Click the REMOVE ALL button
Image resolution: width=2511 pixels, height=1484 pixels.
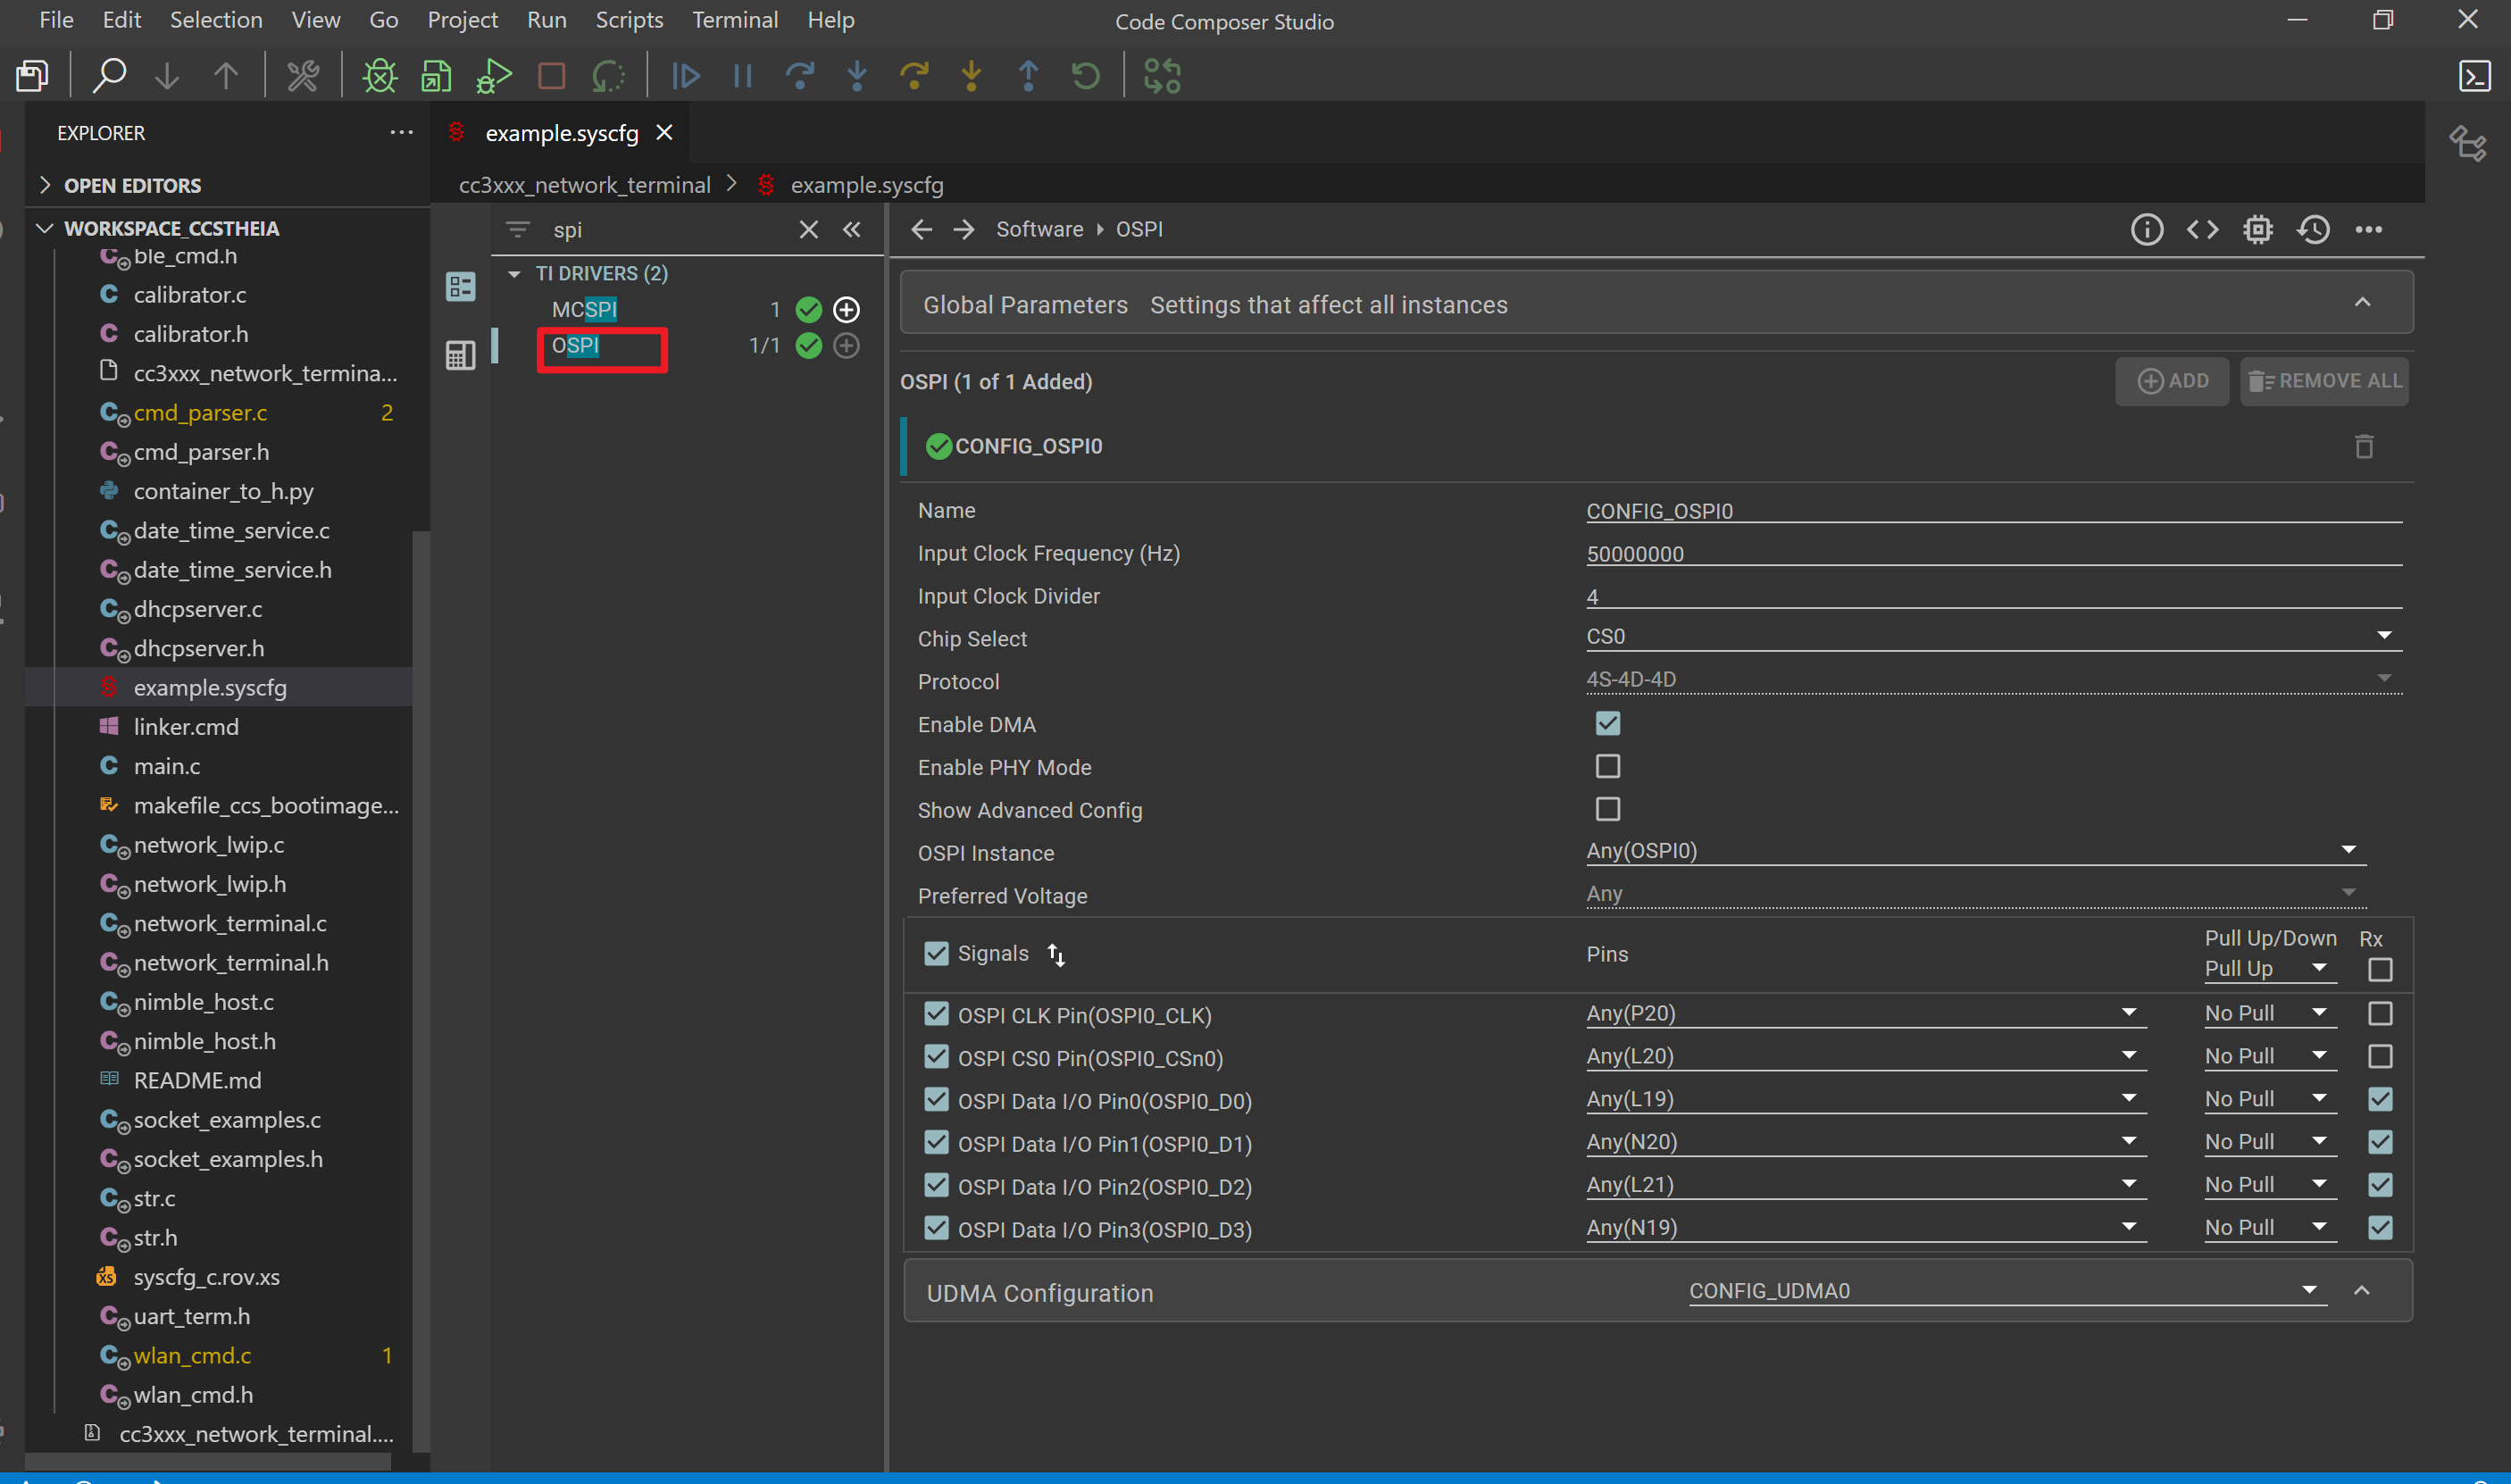(2324, 381)
